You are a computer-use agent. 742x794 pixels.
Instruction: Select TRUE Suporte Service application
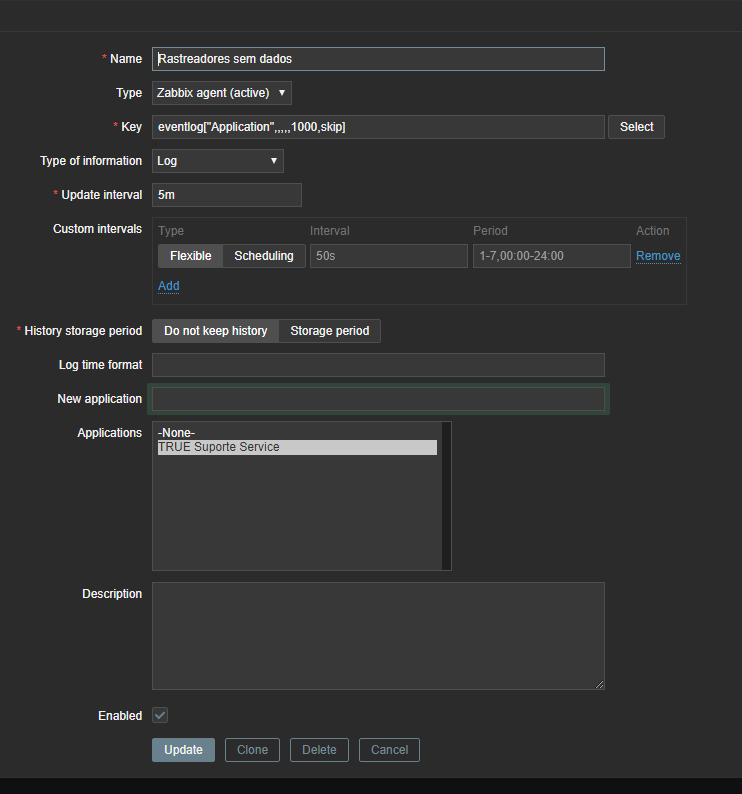296,447
